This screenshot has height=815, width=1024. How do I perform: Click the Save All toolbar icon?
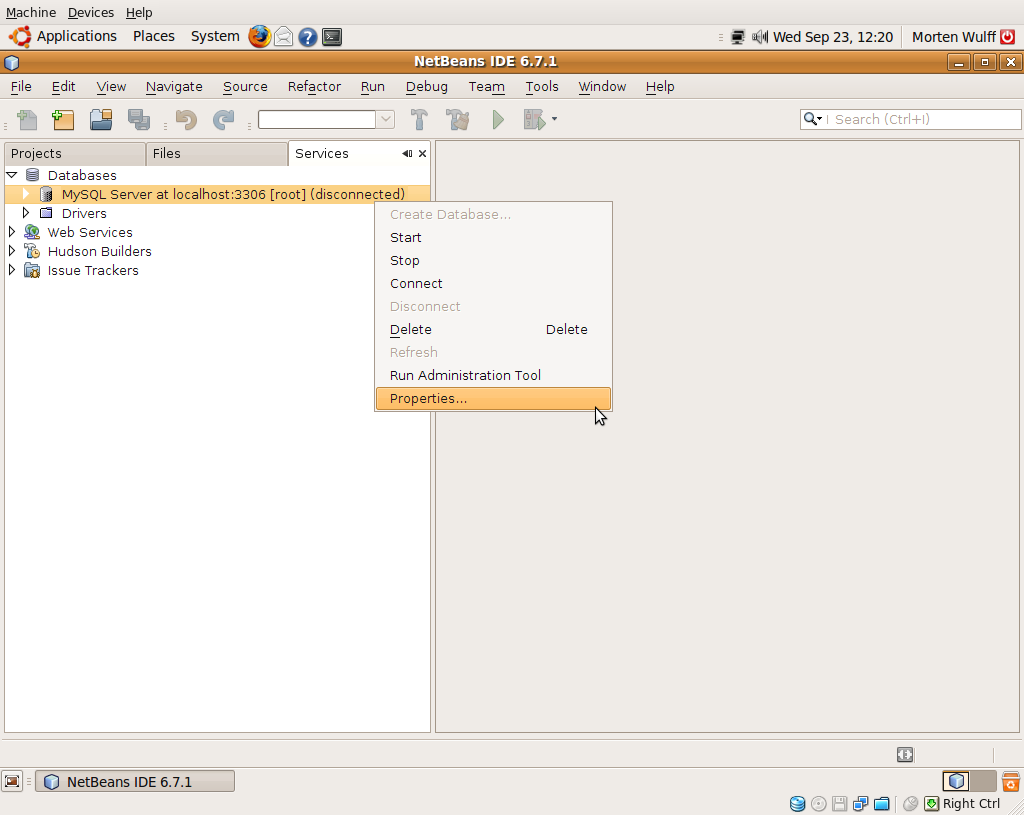138,120
